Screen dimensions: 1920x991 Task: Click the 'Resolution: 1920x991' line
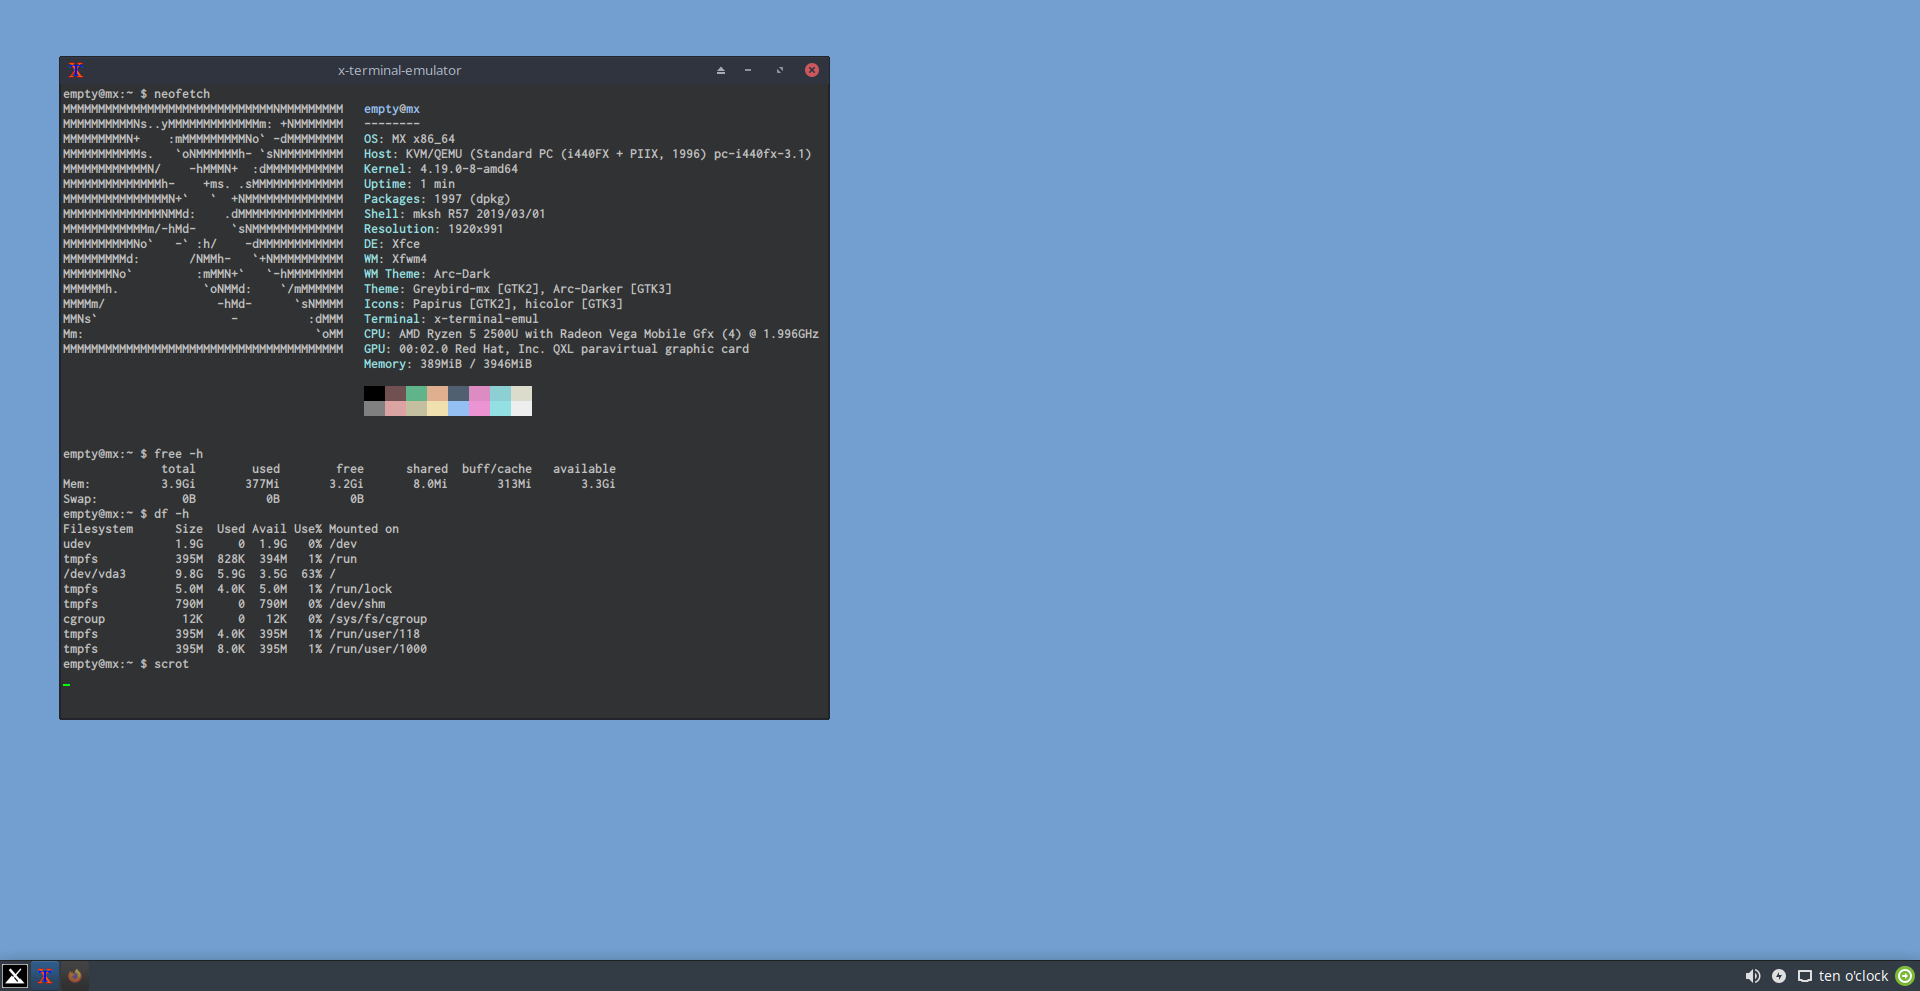tap(434, 229)
